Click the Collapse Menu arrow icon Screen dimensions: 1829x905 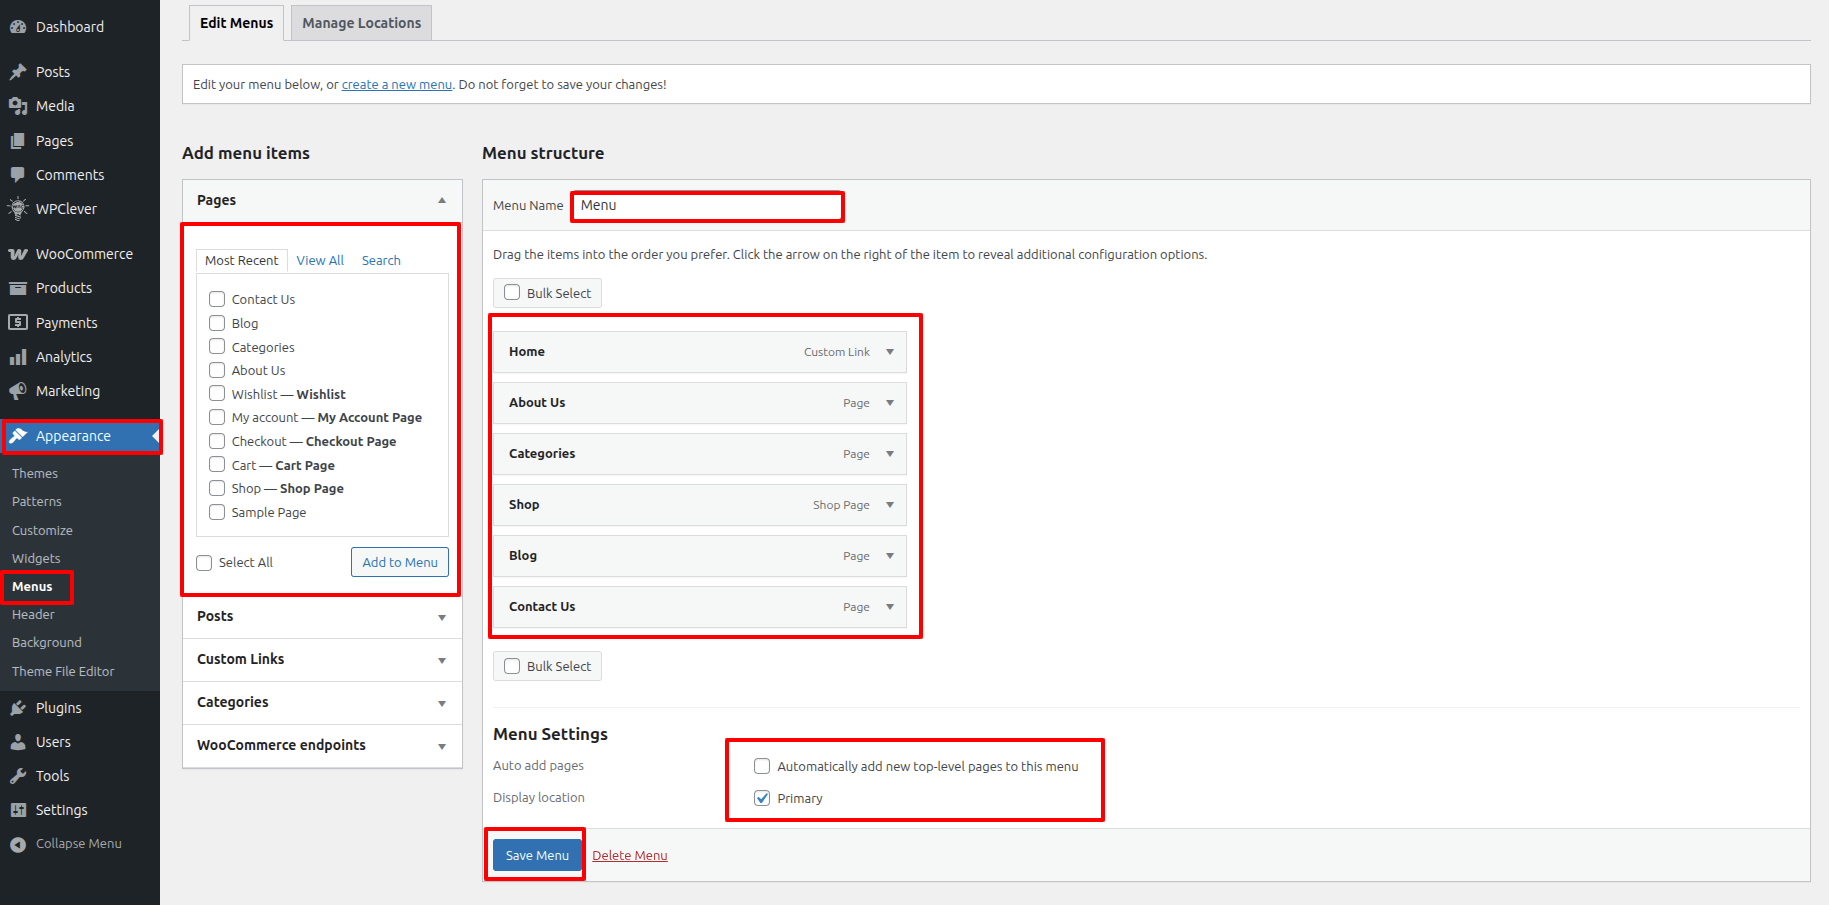click(x=18, y=844)
